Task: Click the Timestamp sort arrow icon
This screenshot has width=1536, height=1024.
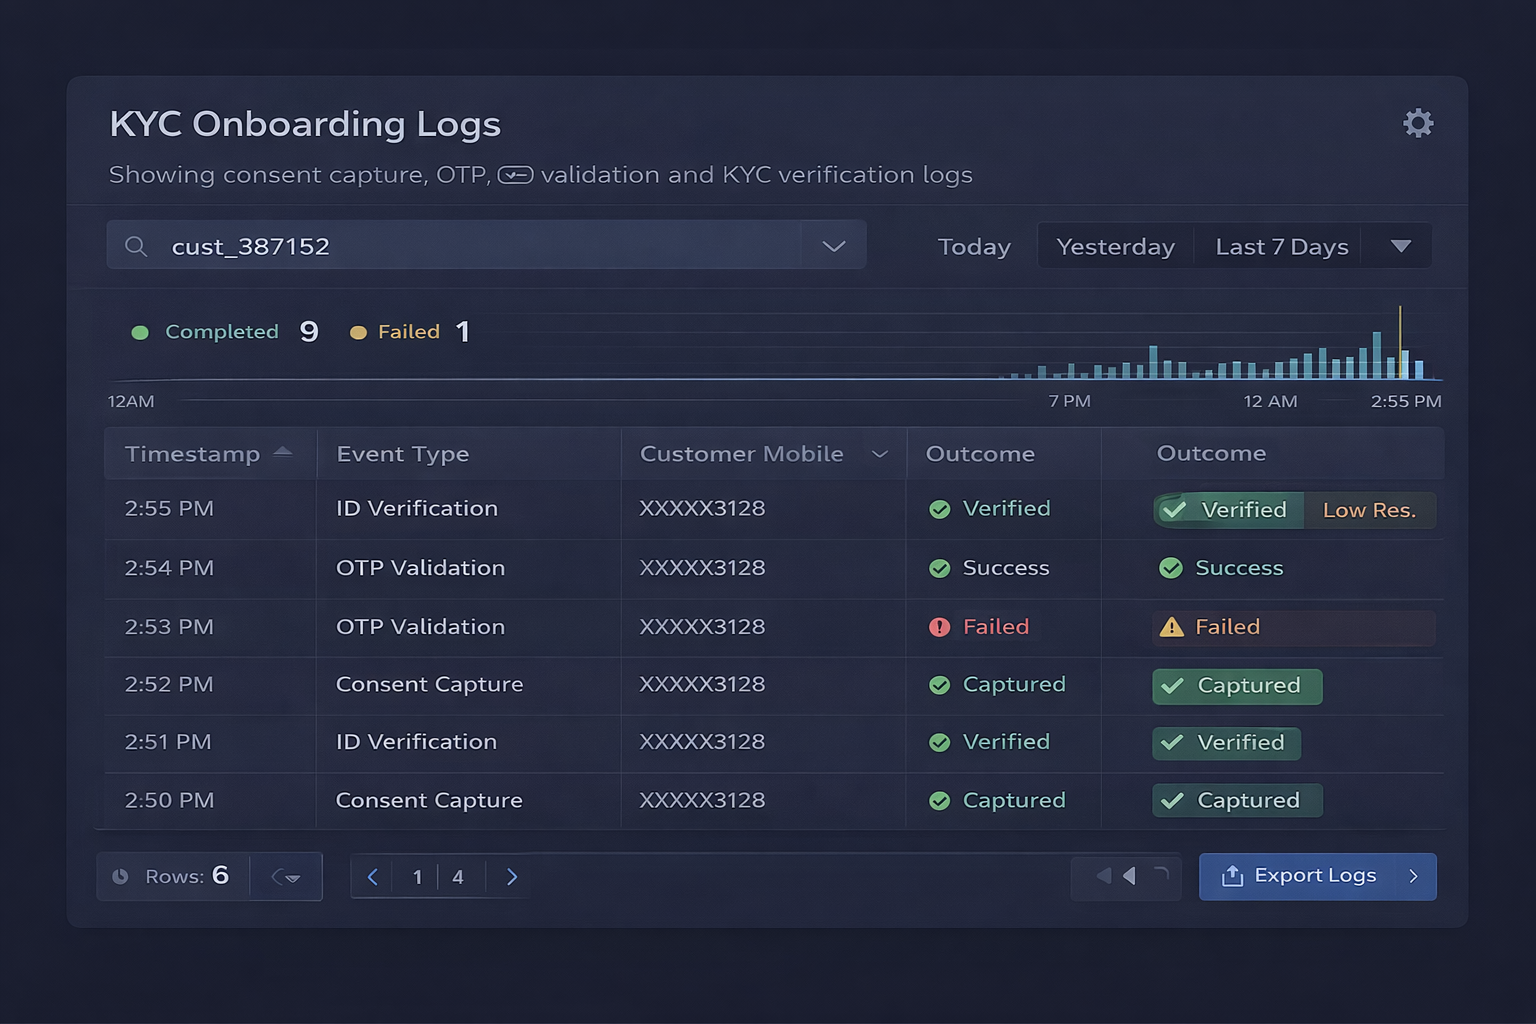Action: pos(283,452)
